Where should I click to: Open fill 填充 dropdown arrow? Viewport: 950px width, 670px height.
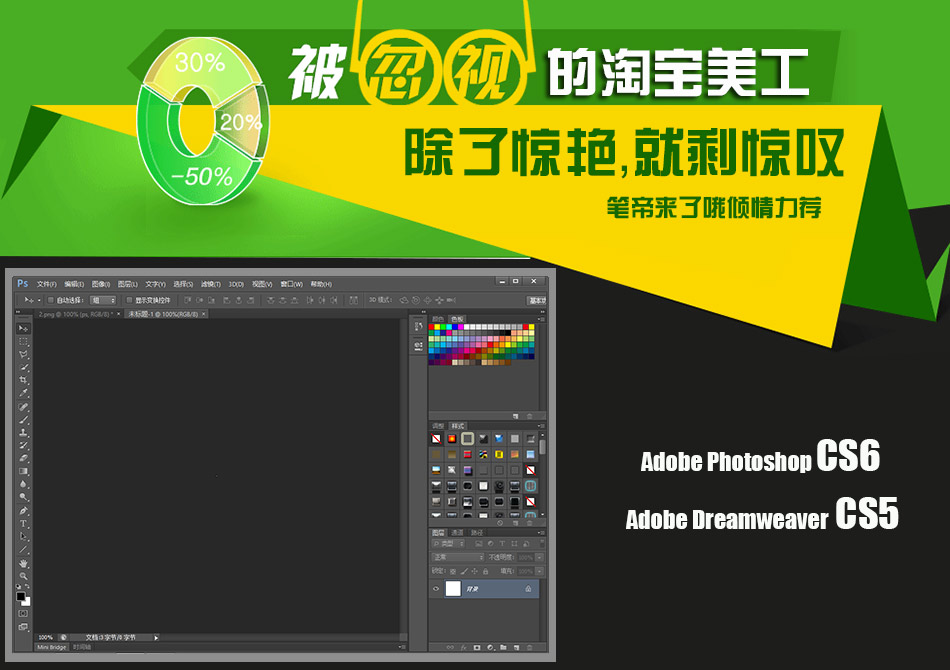point(539,571)
